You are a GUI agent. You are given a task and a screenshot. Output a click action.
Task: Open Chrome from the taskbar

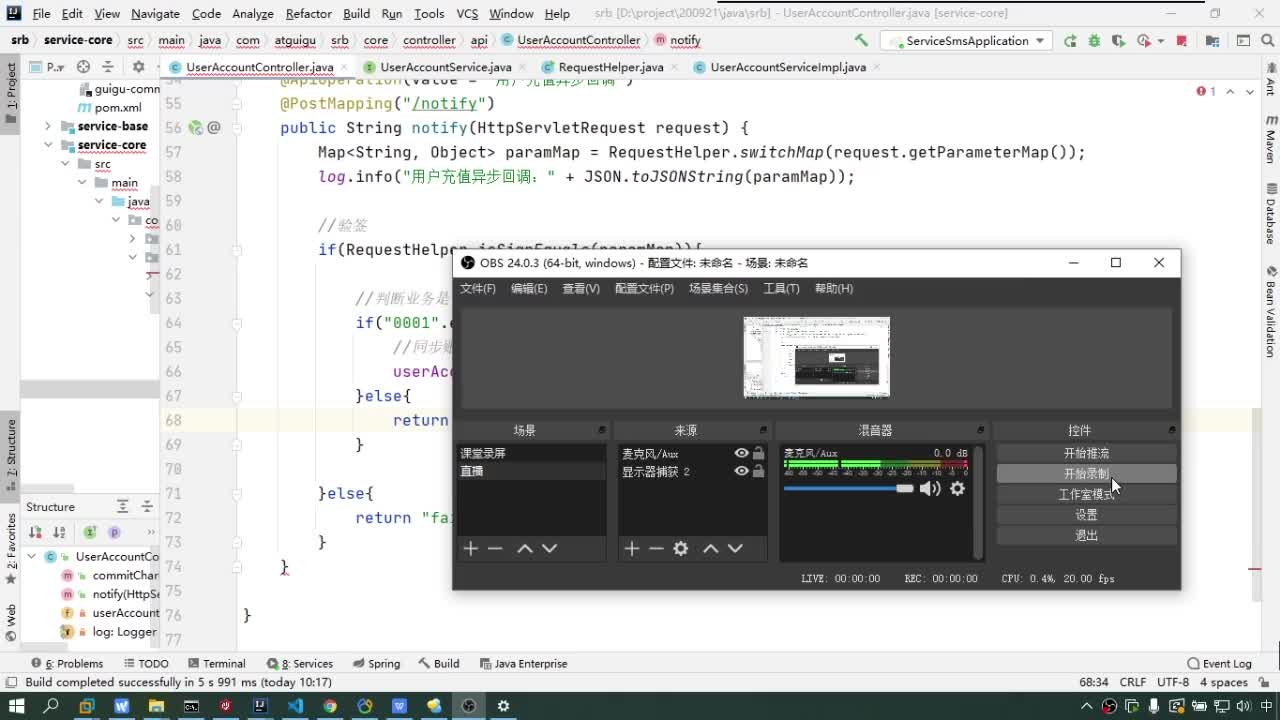330,706
